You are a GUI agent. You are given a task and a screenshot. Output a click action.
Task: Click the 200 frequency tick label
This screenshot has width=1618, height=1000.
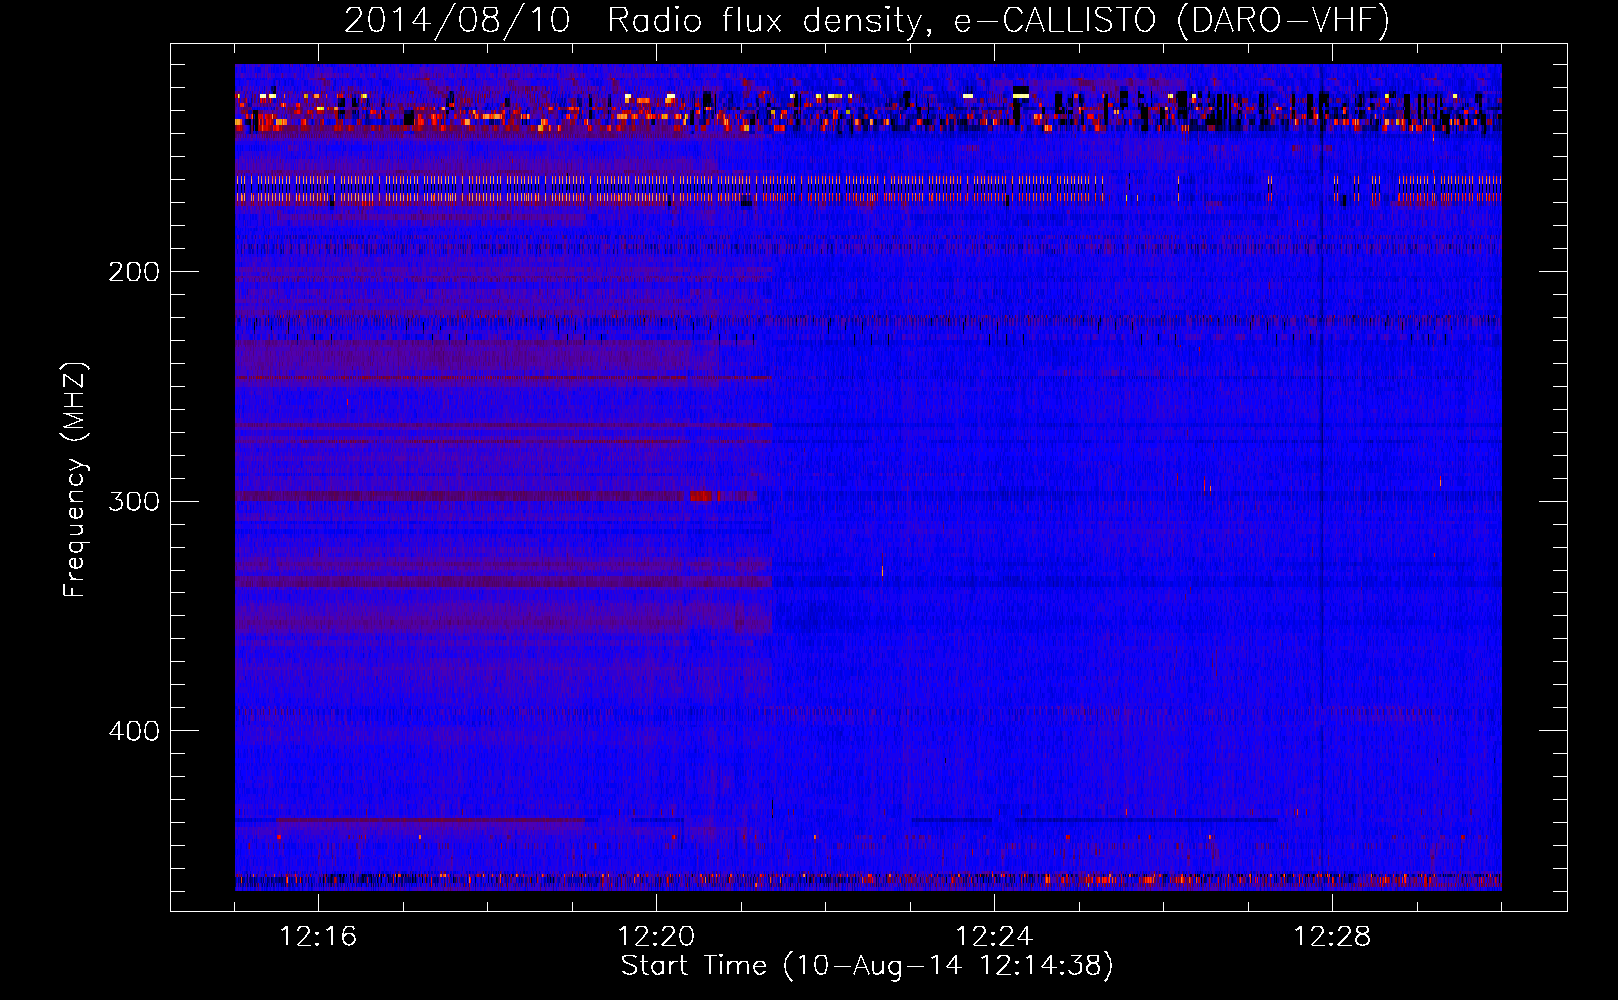coord(134,272)
